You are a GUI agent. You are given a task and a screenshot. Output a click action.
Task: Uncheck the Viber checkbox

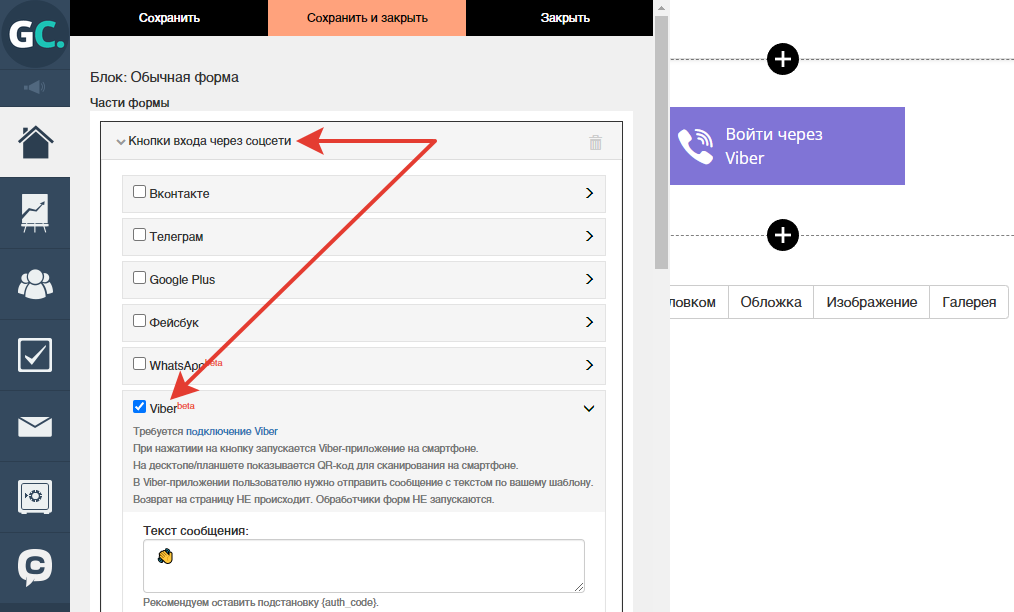[139, 406]
